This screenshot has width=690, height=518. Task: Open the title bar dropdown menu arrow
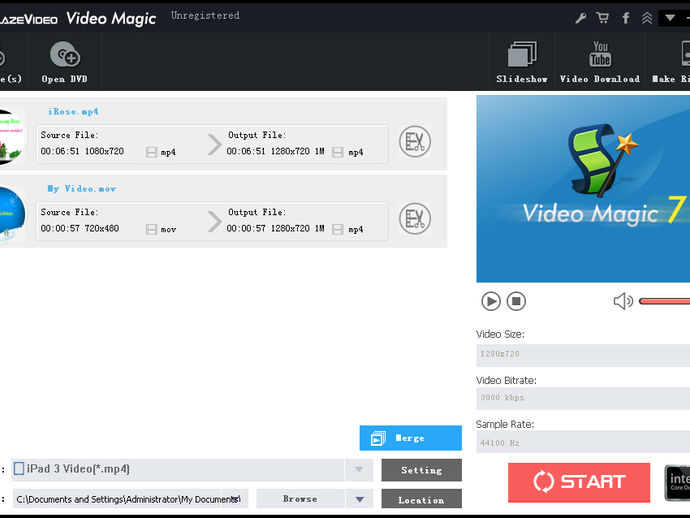(x=670, y=18)
